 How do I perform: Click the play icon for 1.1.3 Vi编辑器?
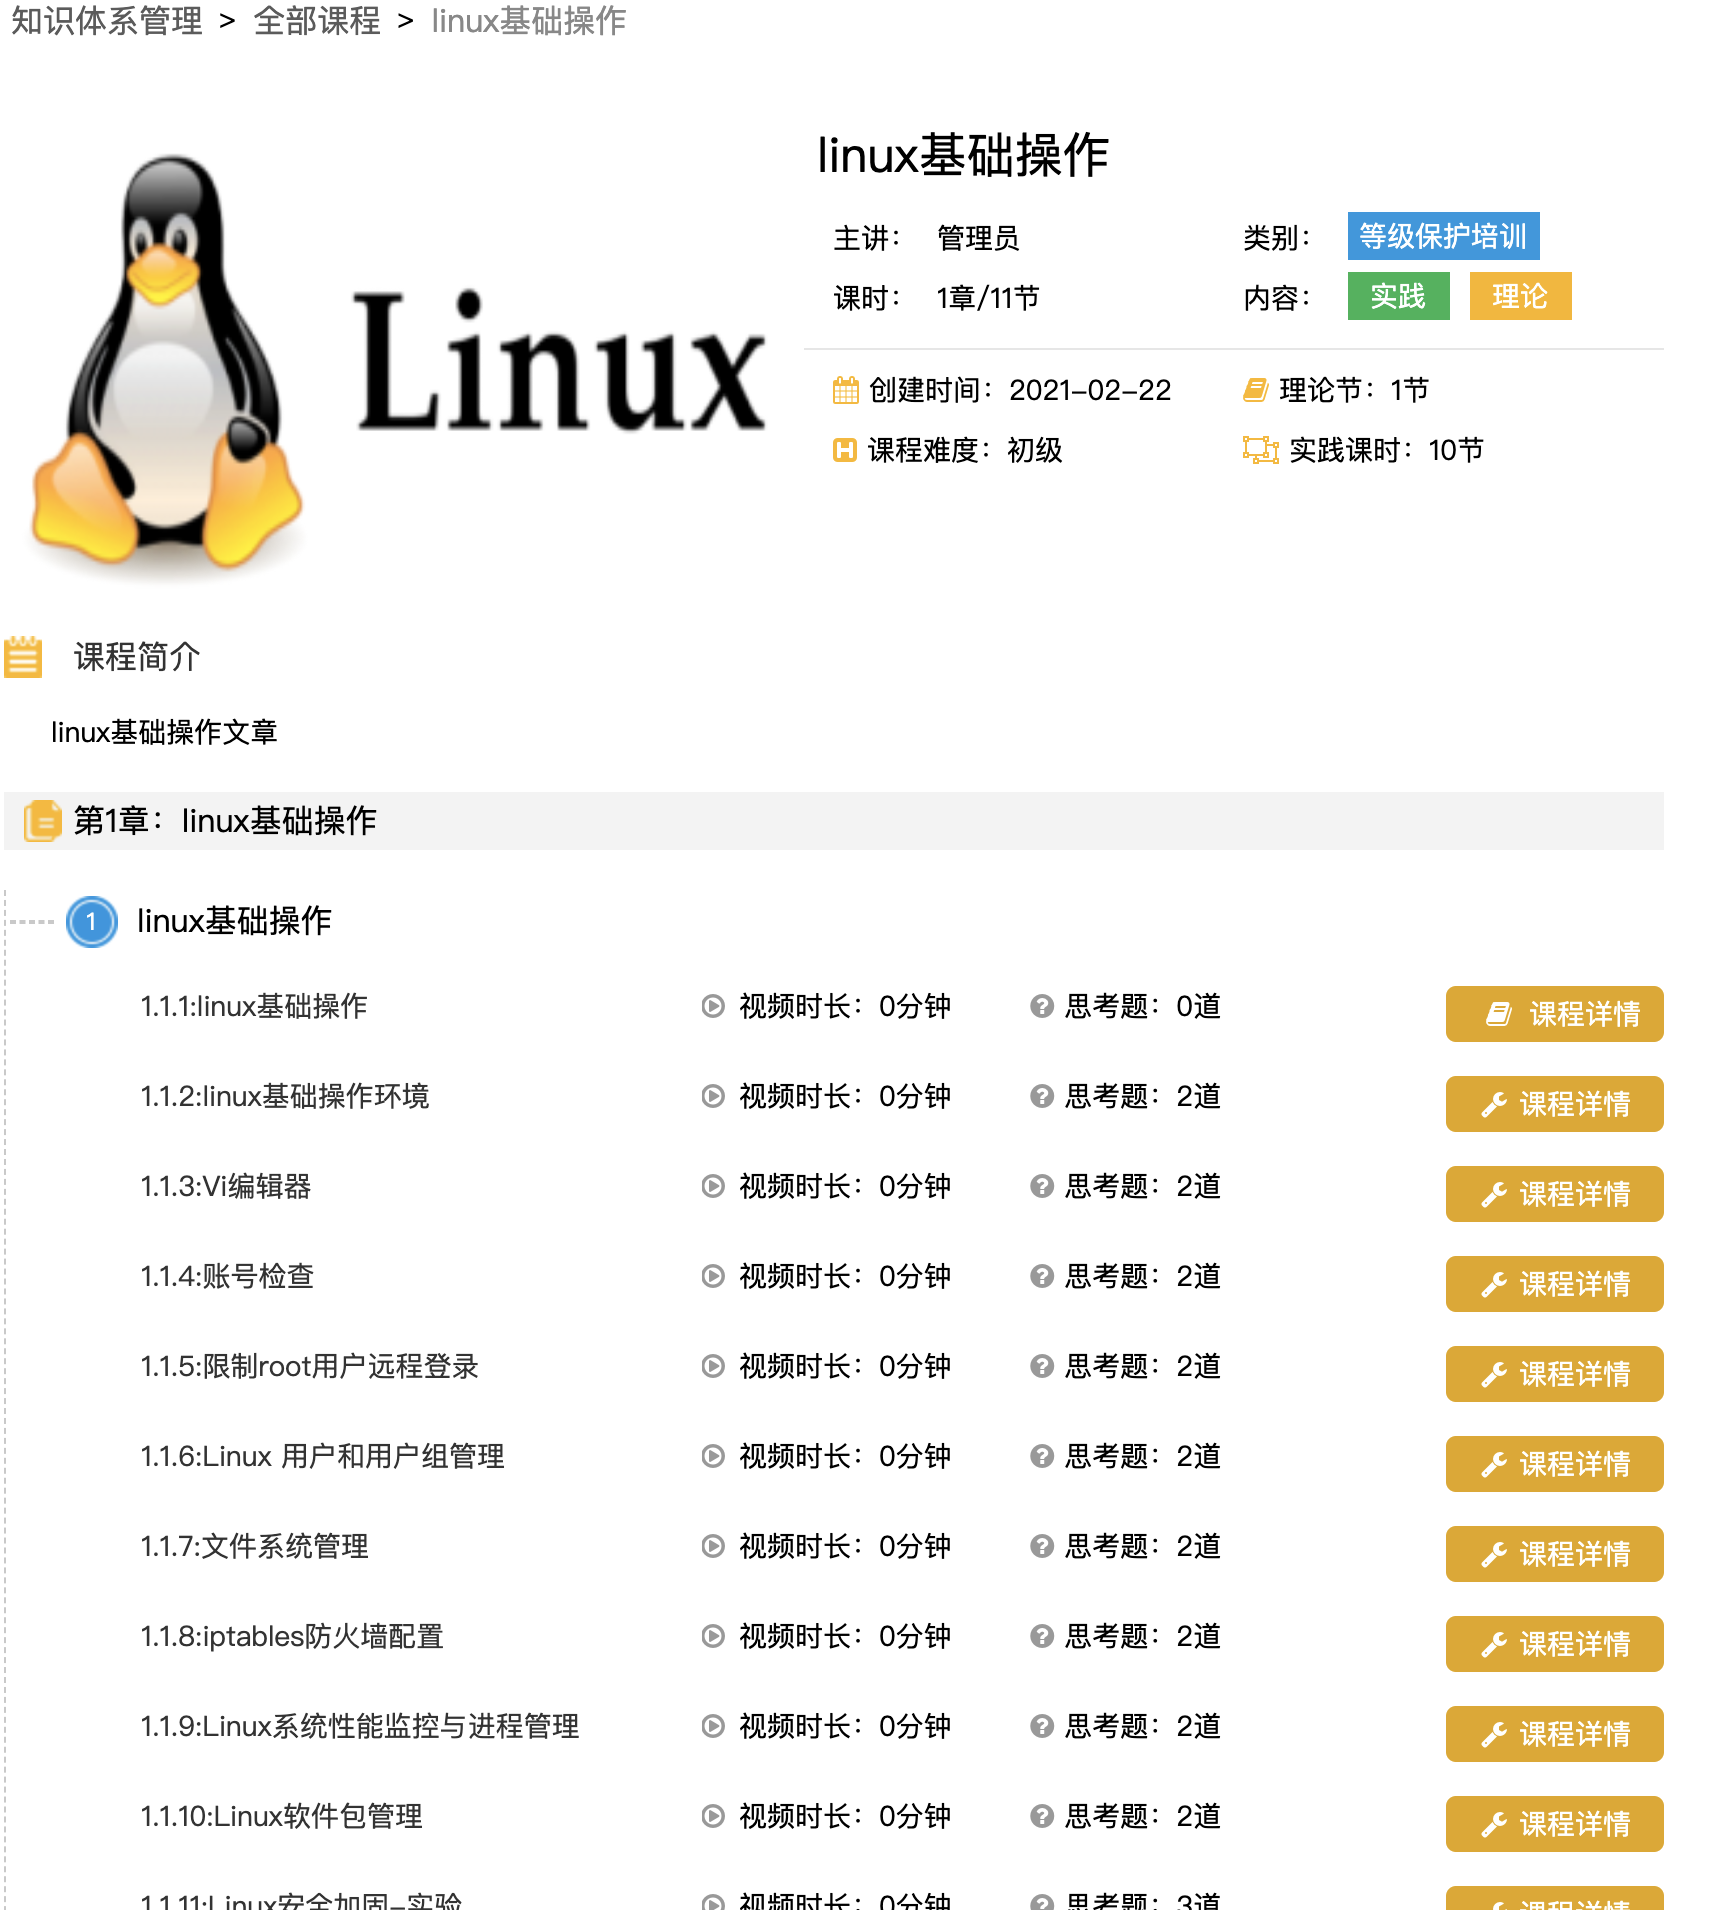point(712,1186)
